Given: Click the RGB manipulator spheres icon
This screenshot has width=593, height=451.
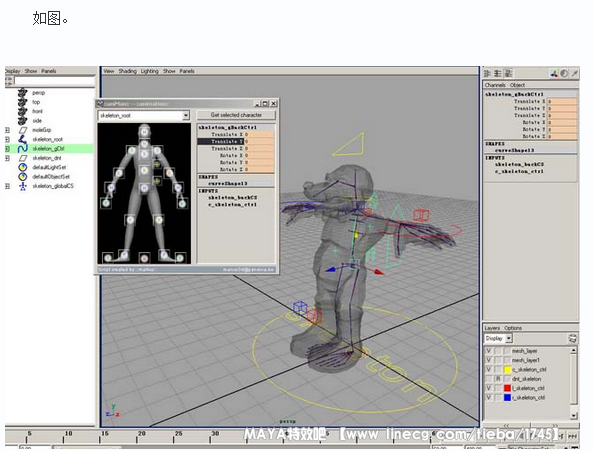Looking at the screenshot, I should click(554, 73).
